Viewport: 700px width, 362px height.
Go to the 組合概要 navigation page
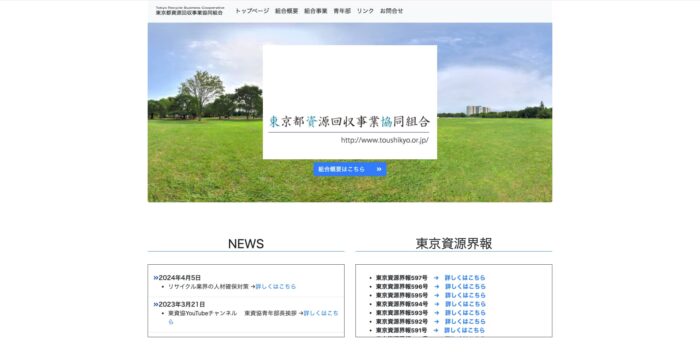286,11
